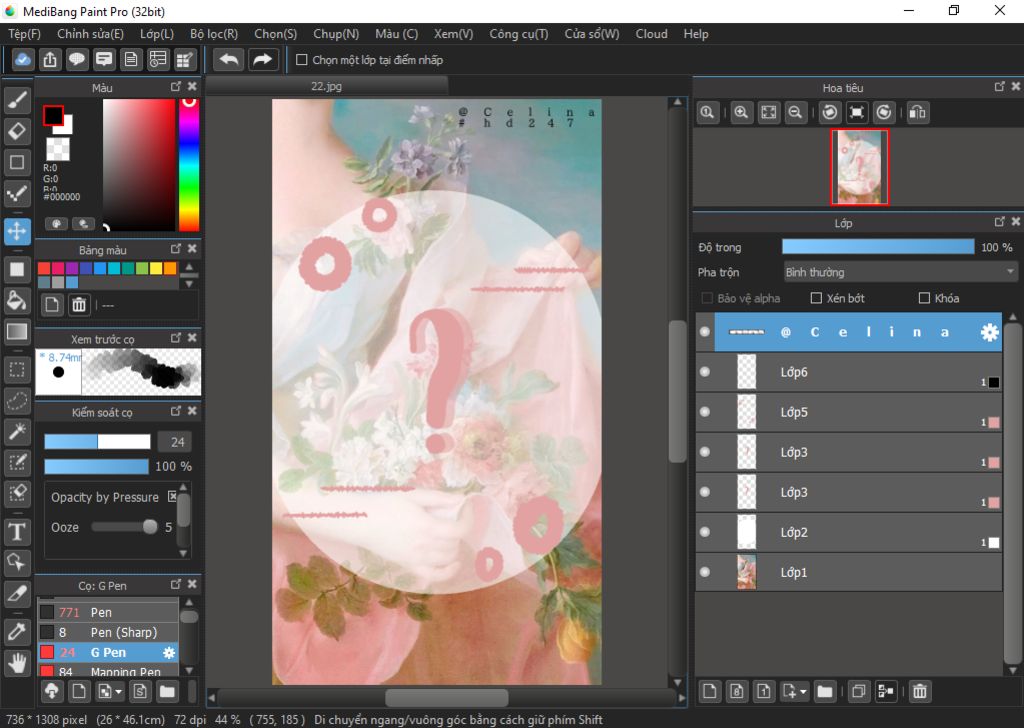1024x728 pixels.
Task: Select the Lớp1 layer row
Action: pyautogui.click(x=849, y=572)
